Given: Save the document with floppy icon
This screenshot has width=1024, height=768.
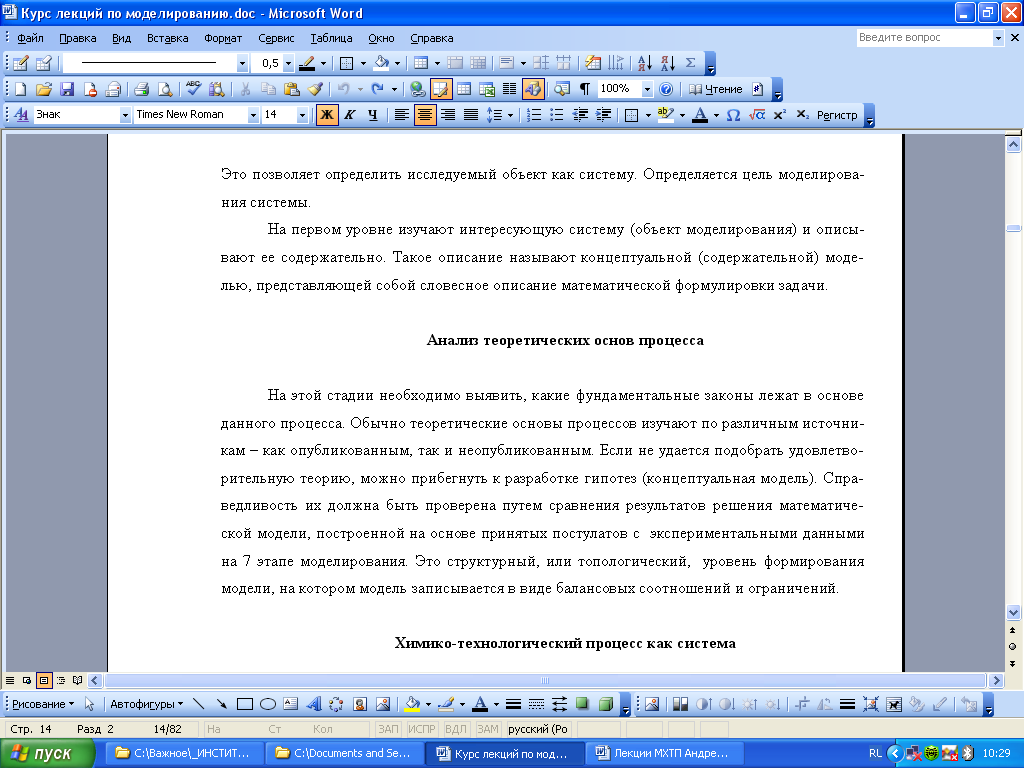Looking at the screenshot, I should [x=67, y=89].
